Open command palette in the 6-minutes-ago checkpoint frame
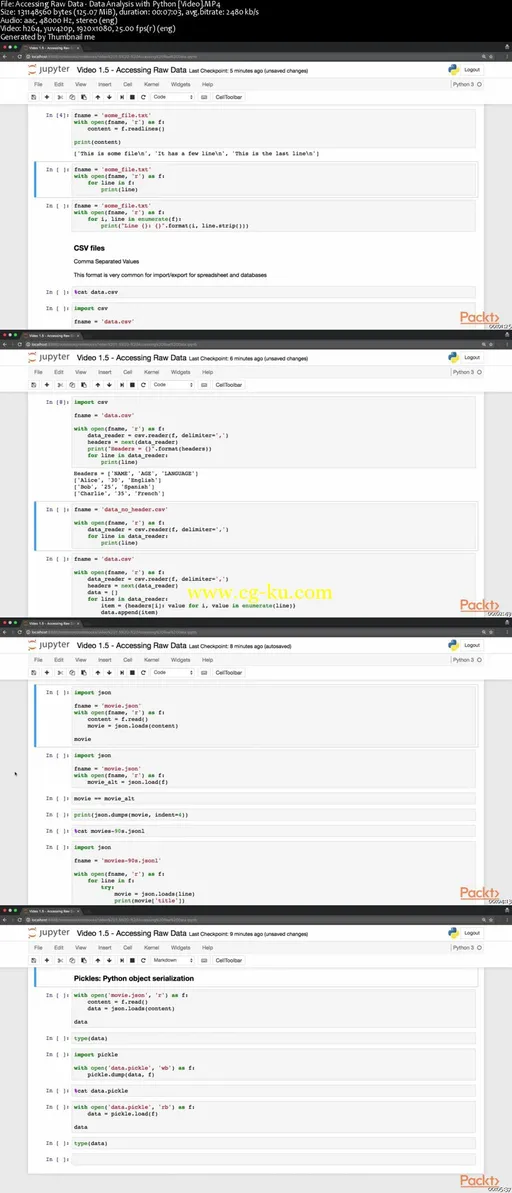Screen dimensions: 512x1193 click(x=203, y=385)
